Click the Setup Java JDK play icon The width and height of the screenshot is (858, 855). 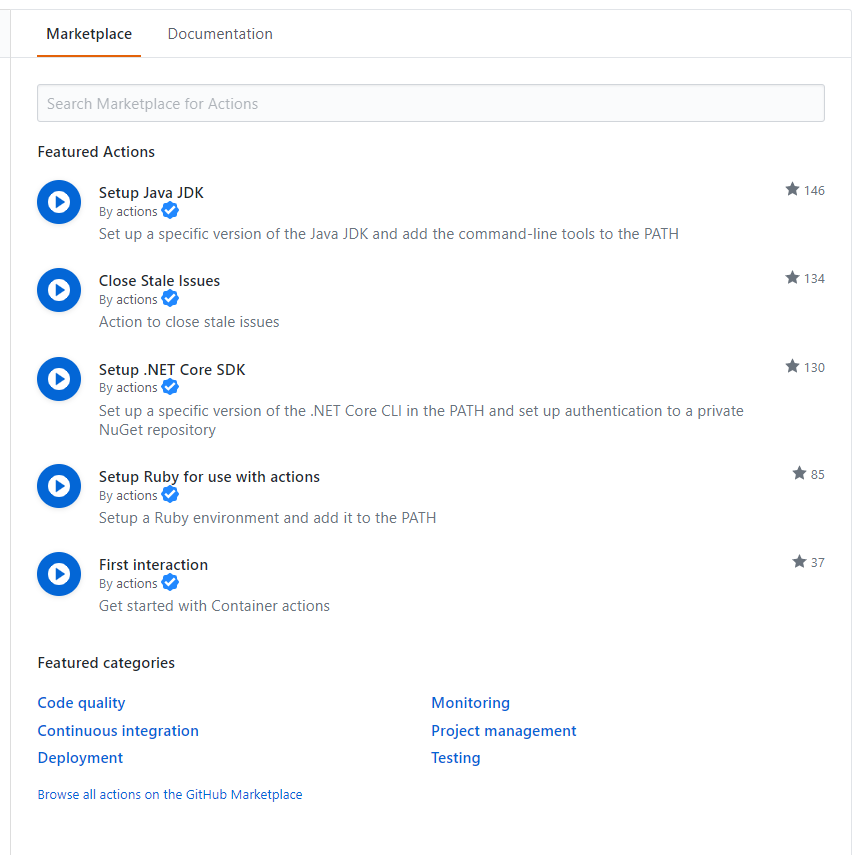coord(59,202)
